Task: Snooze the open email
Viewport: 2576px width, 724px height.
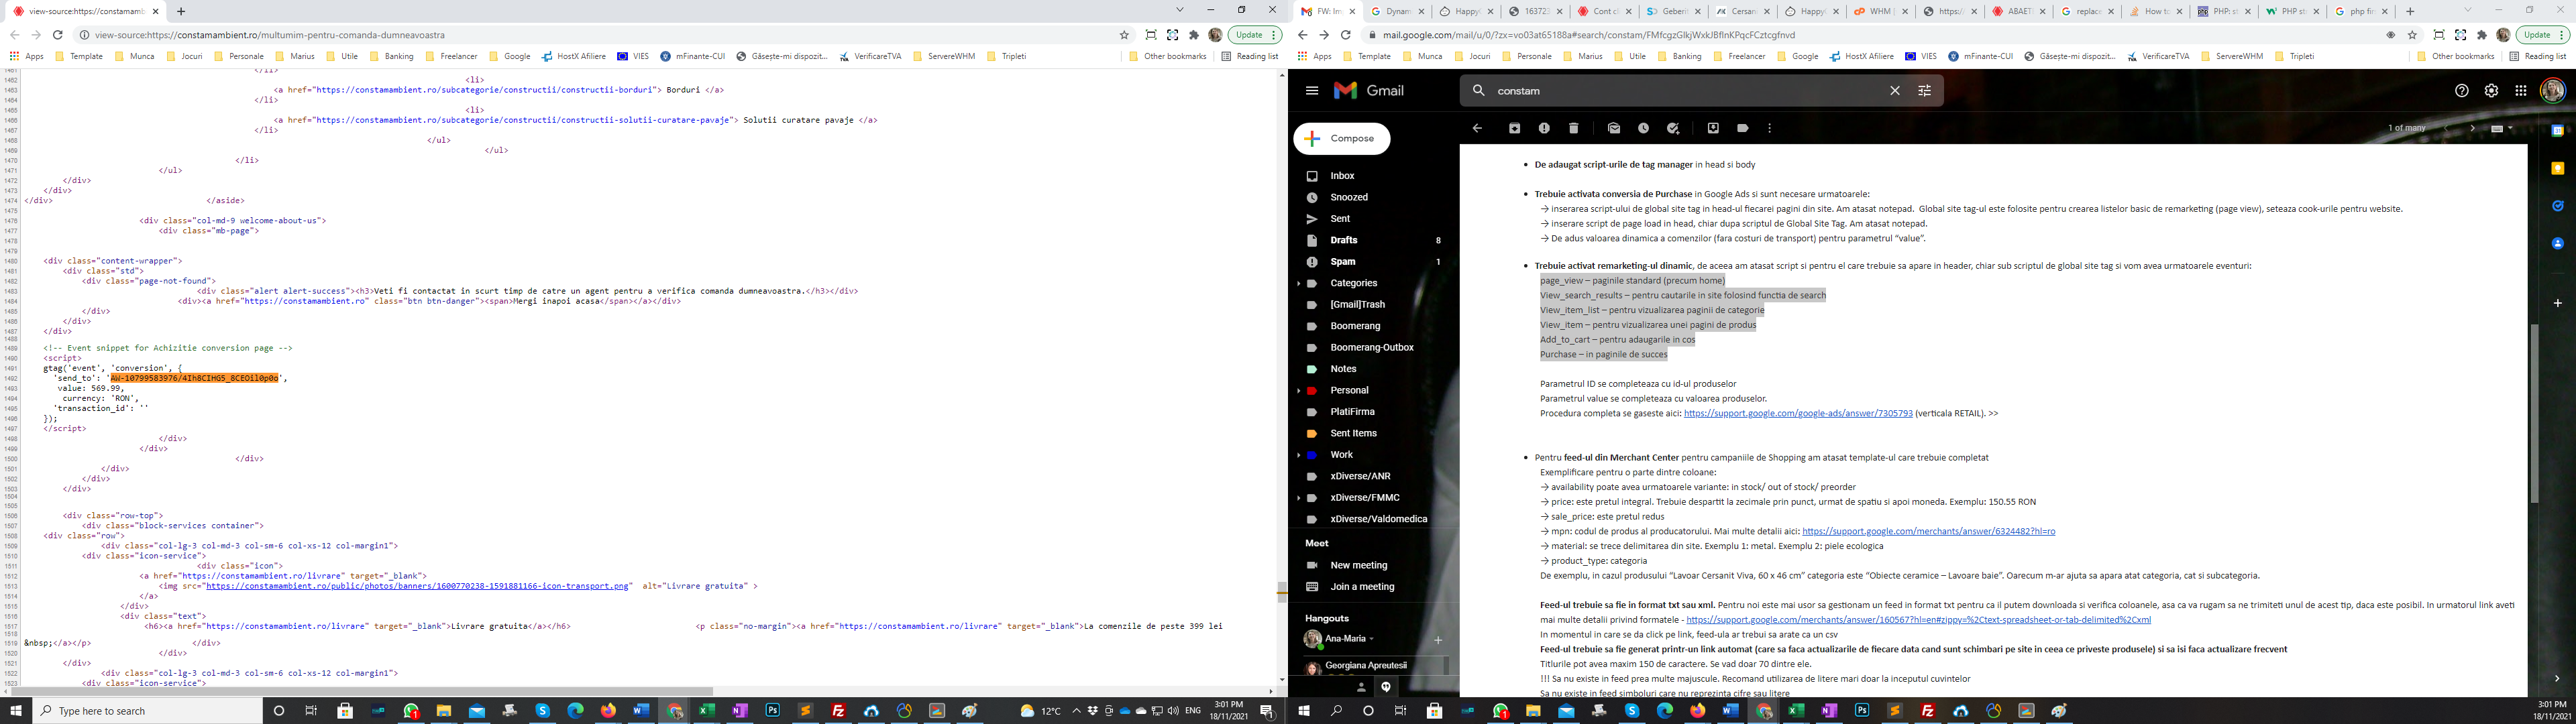Action: coord(1643,128)
